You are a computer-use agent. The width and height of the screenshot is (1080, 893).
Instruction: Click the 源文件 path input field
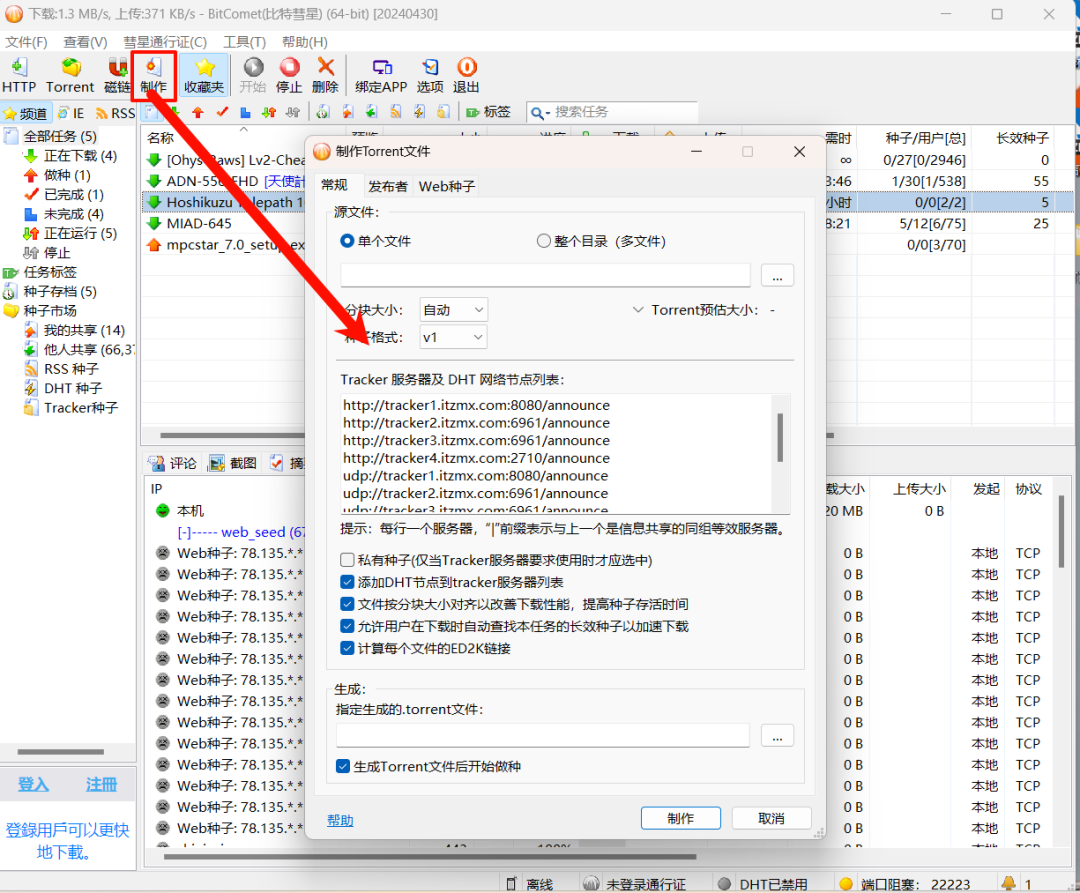546,275
